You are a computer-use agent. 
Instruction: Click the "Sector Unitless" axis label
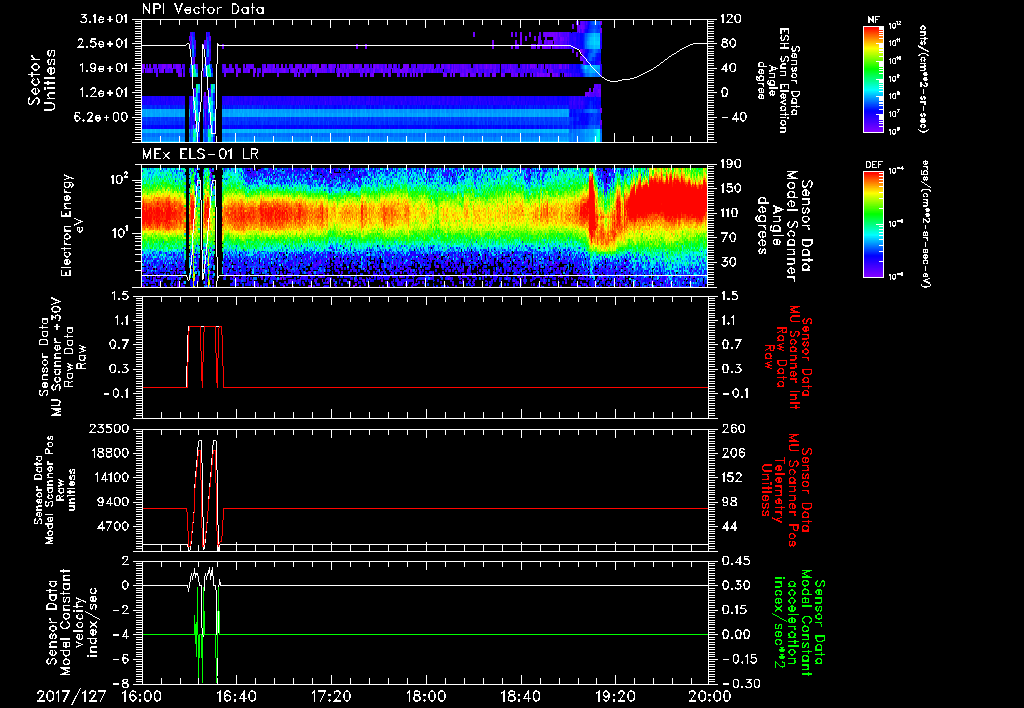(42, 80)
